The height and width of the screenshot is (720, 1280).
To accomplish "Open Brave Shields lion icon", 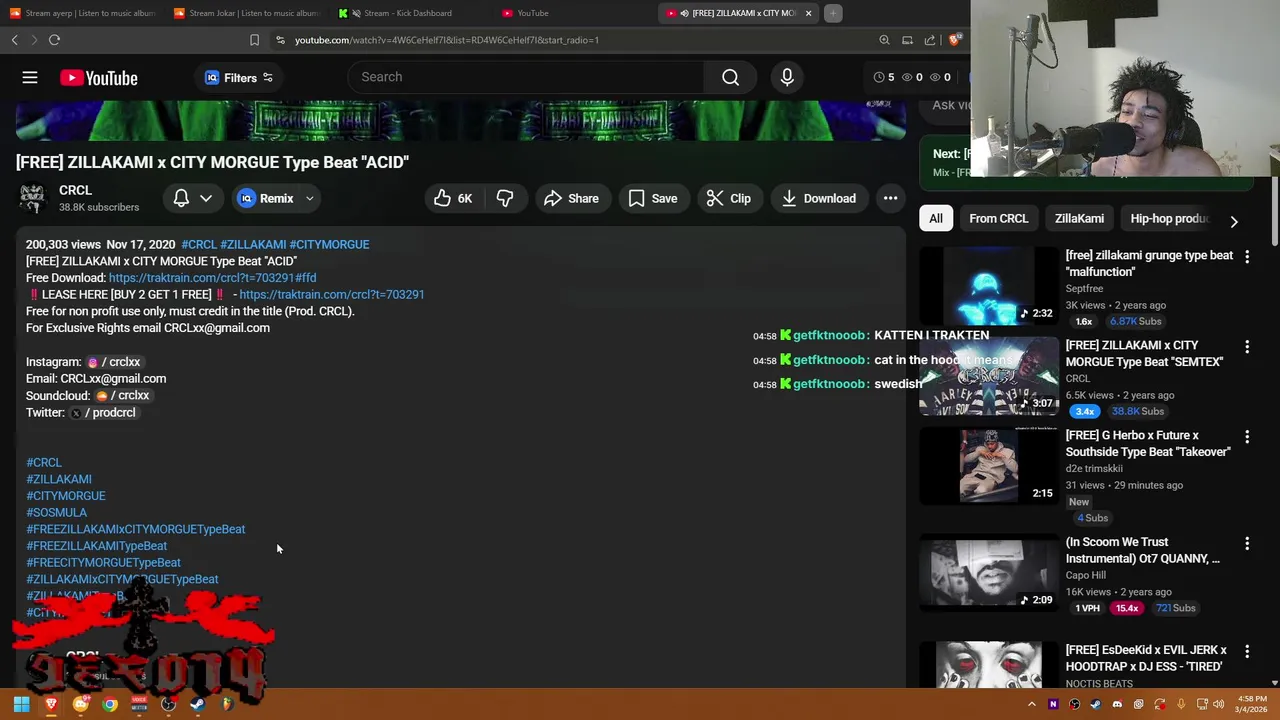I will 955,40.
